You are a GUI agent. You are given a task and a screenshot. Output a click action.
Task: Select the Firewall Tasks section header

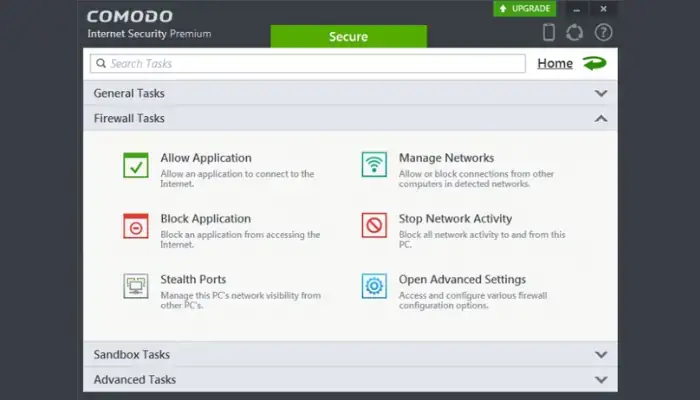tap(350, 118)
